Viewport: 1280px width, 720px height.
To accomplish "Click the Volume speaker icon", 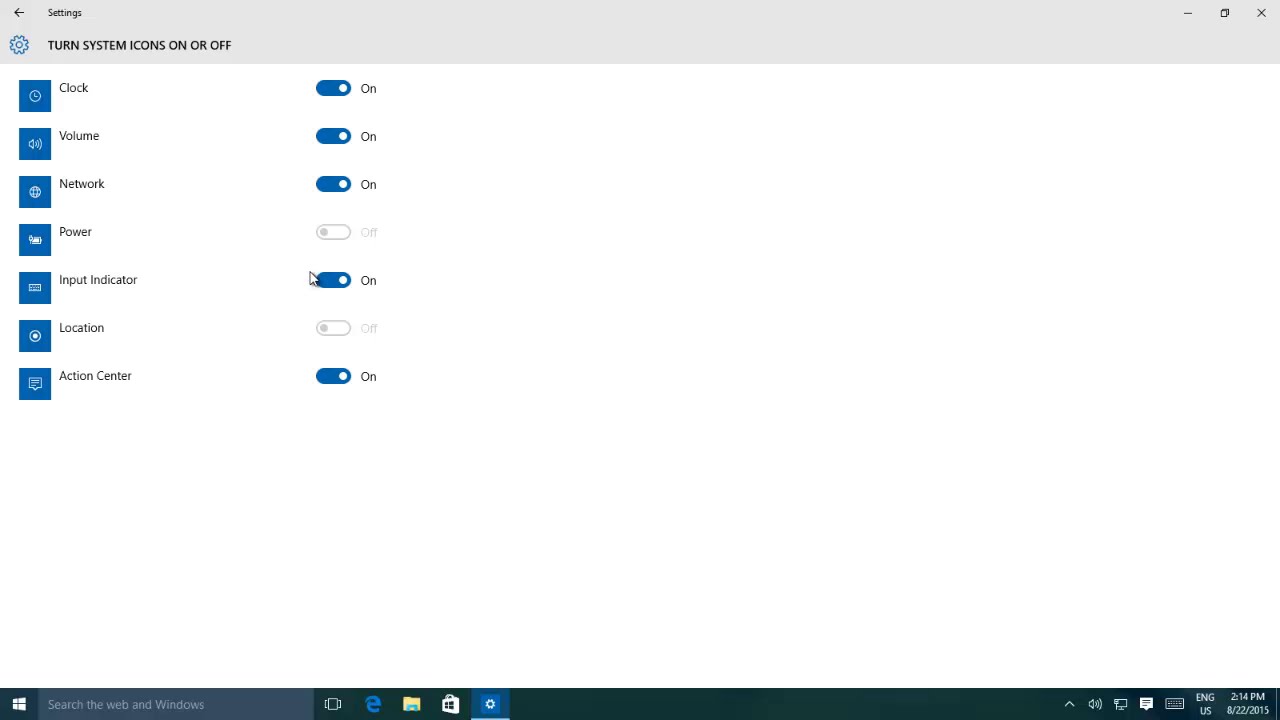I will tap(35, 143).
